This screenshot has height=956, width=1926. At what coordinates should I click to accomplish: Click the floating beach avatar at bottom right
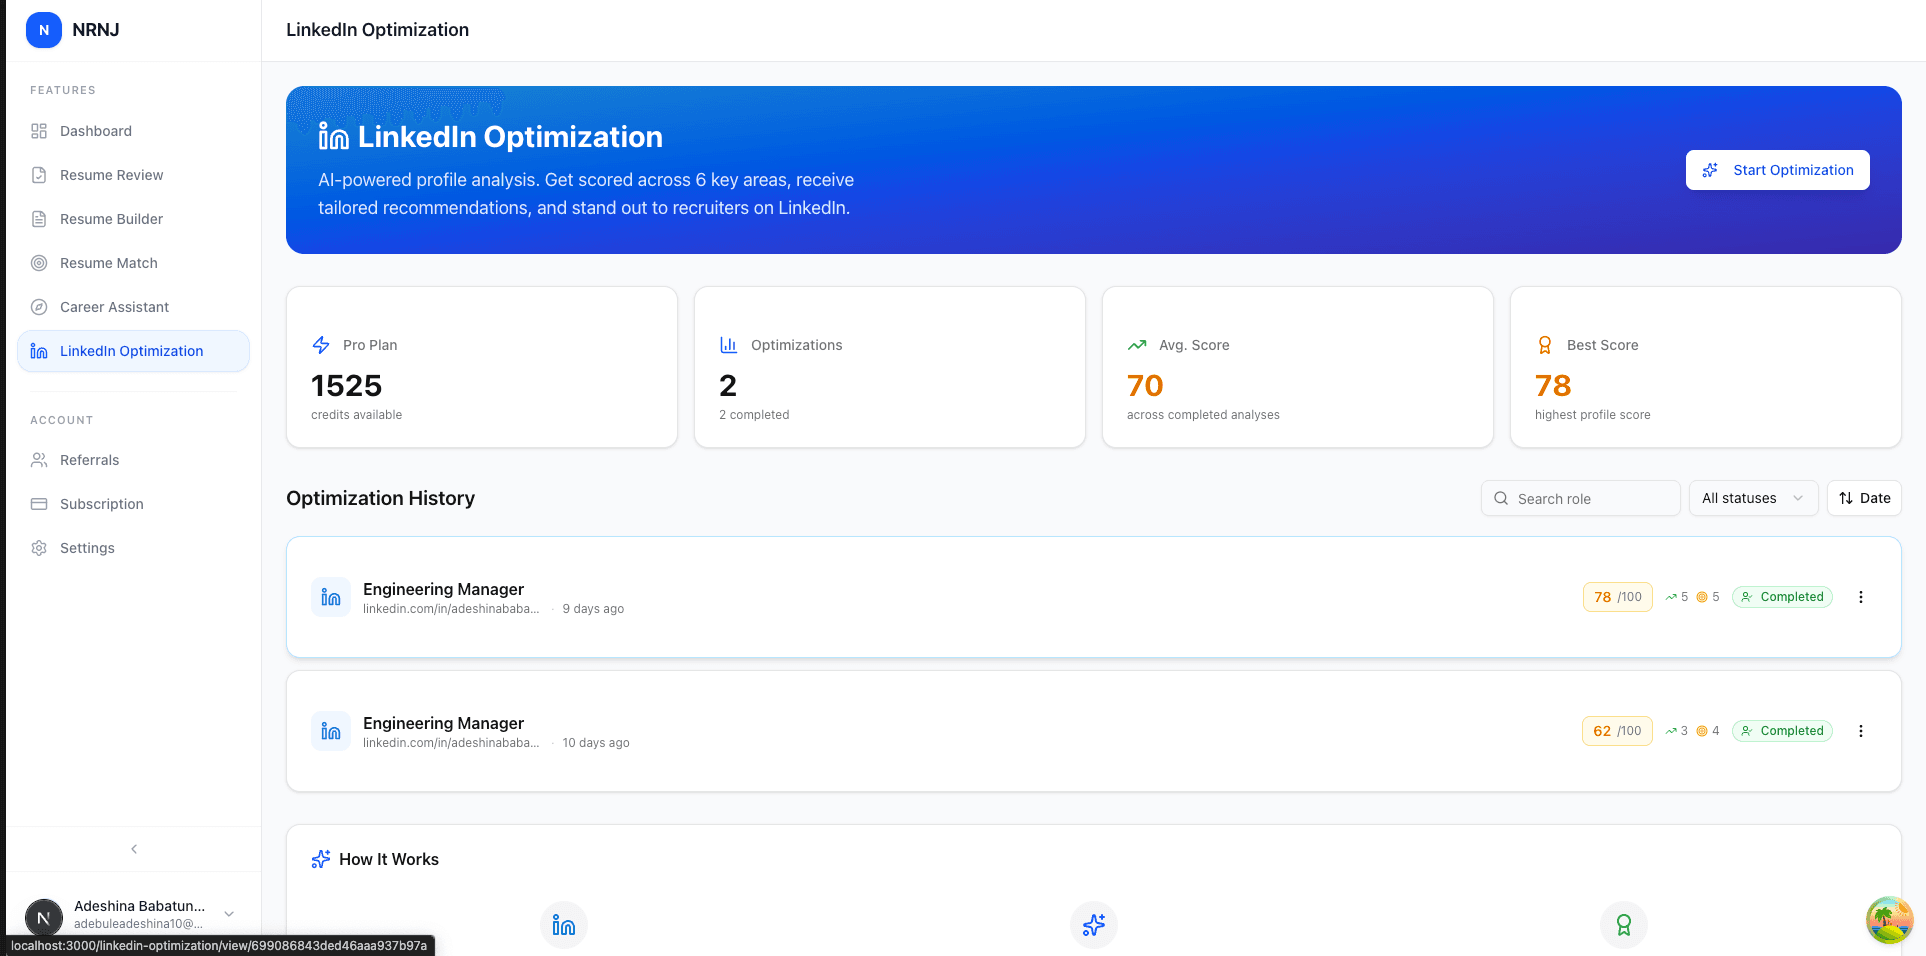coord(1888,920)
